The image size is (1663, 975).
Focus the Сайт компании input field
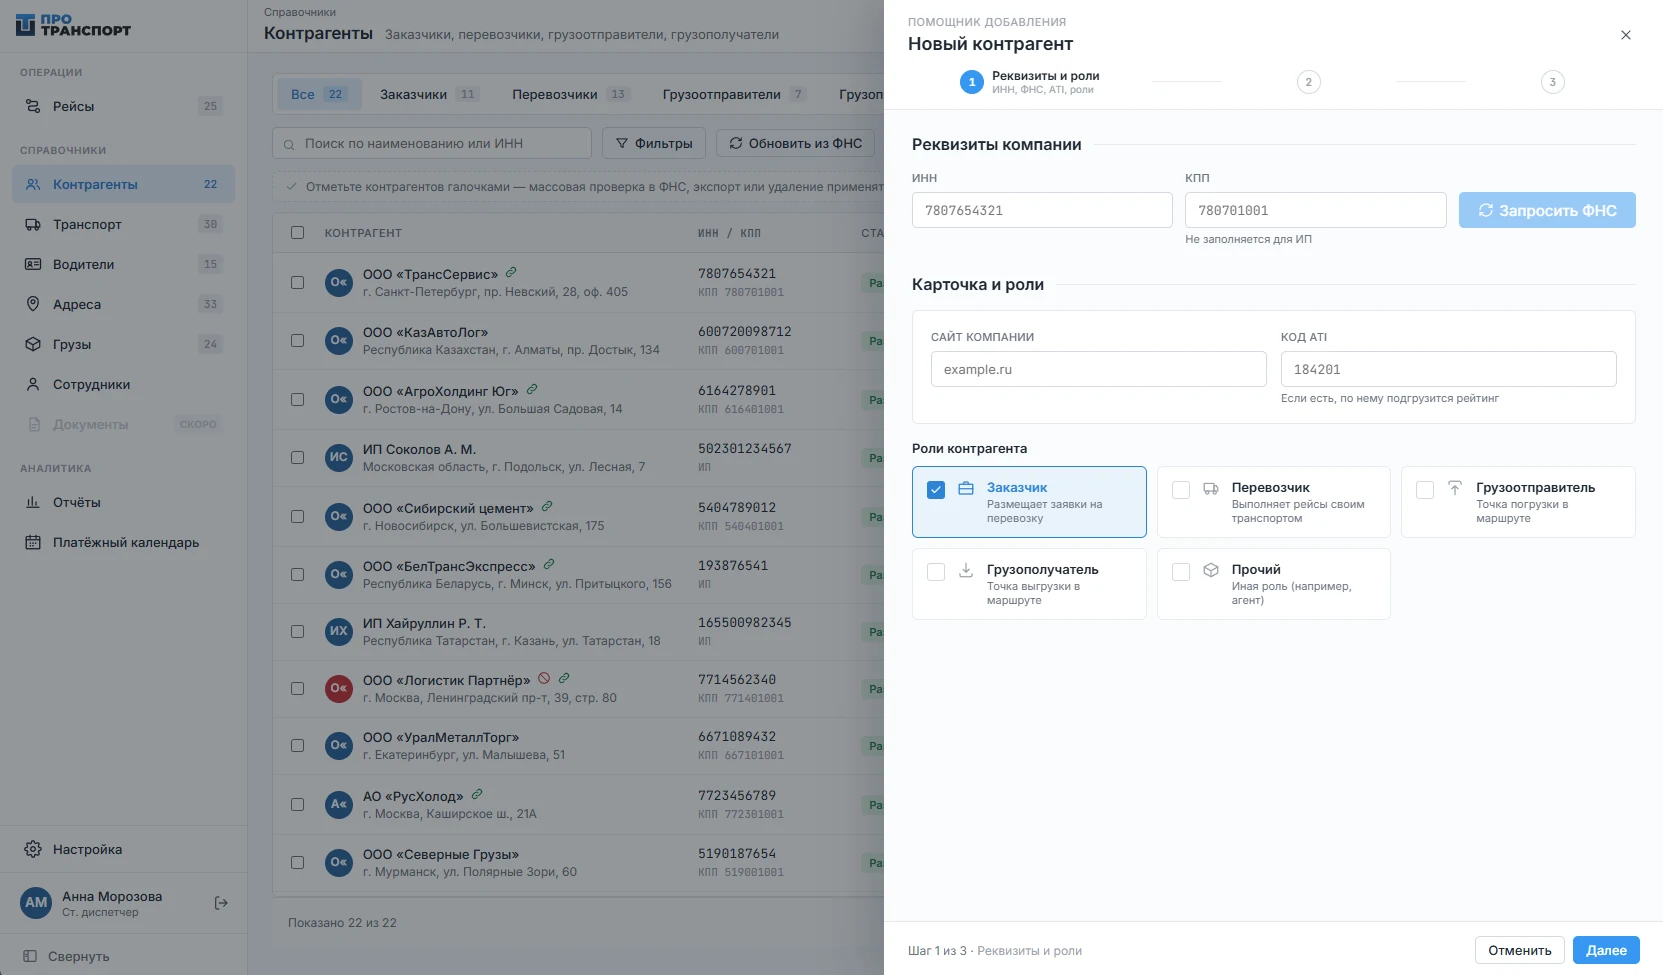click(x=1098, y=369)
